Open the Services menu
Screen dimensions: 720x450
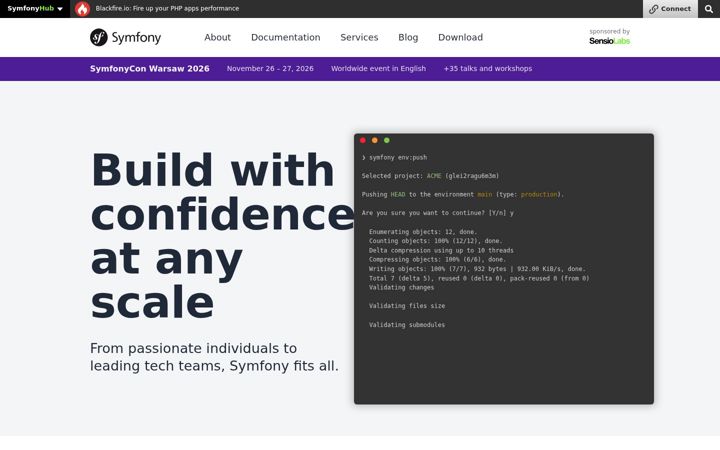coord(359,37)
